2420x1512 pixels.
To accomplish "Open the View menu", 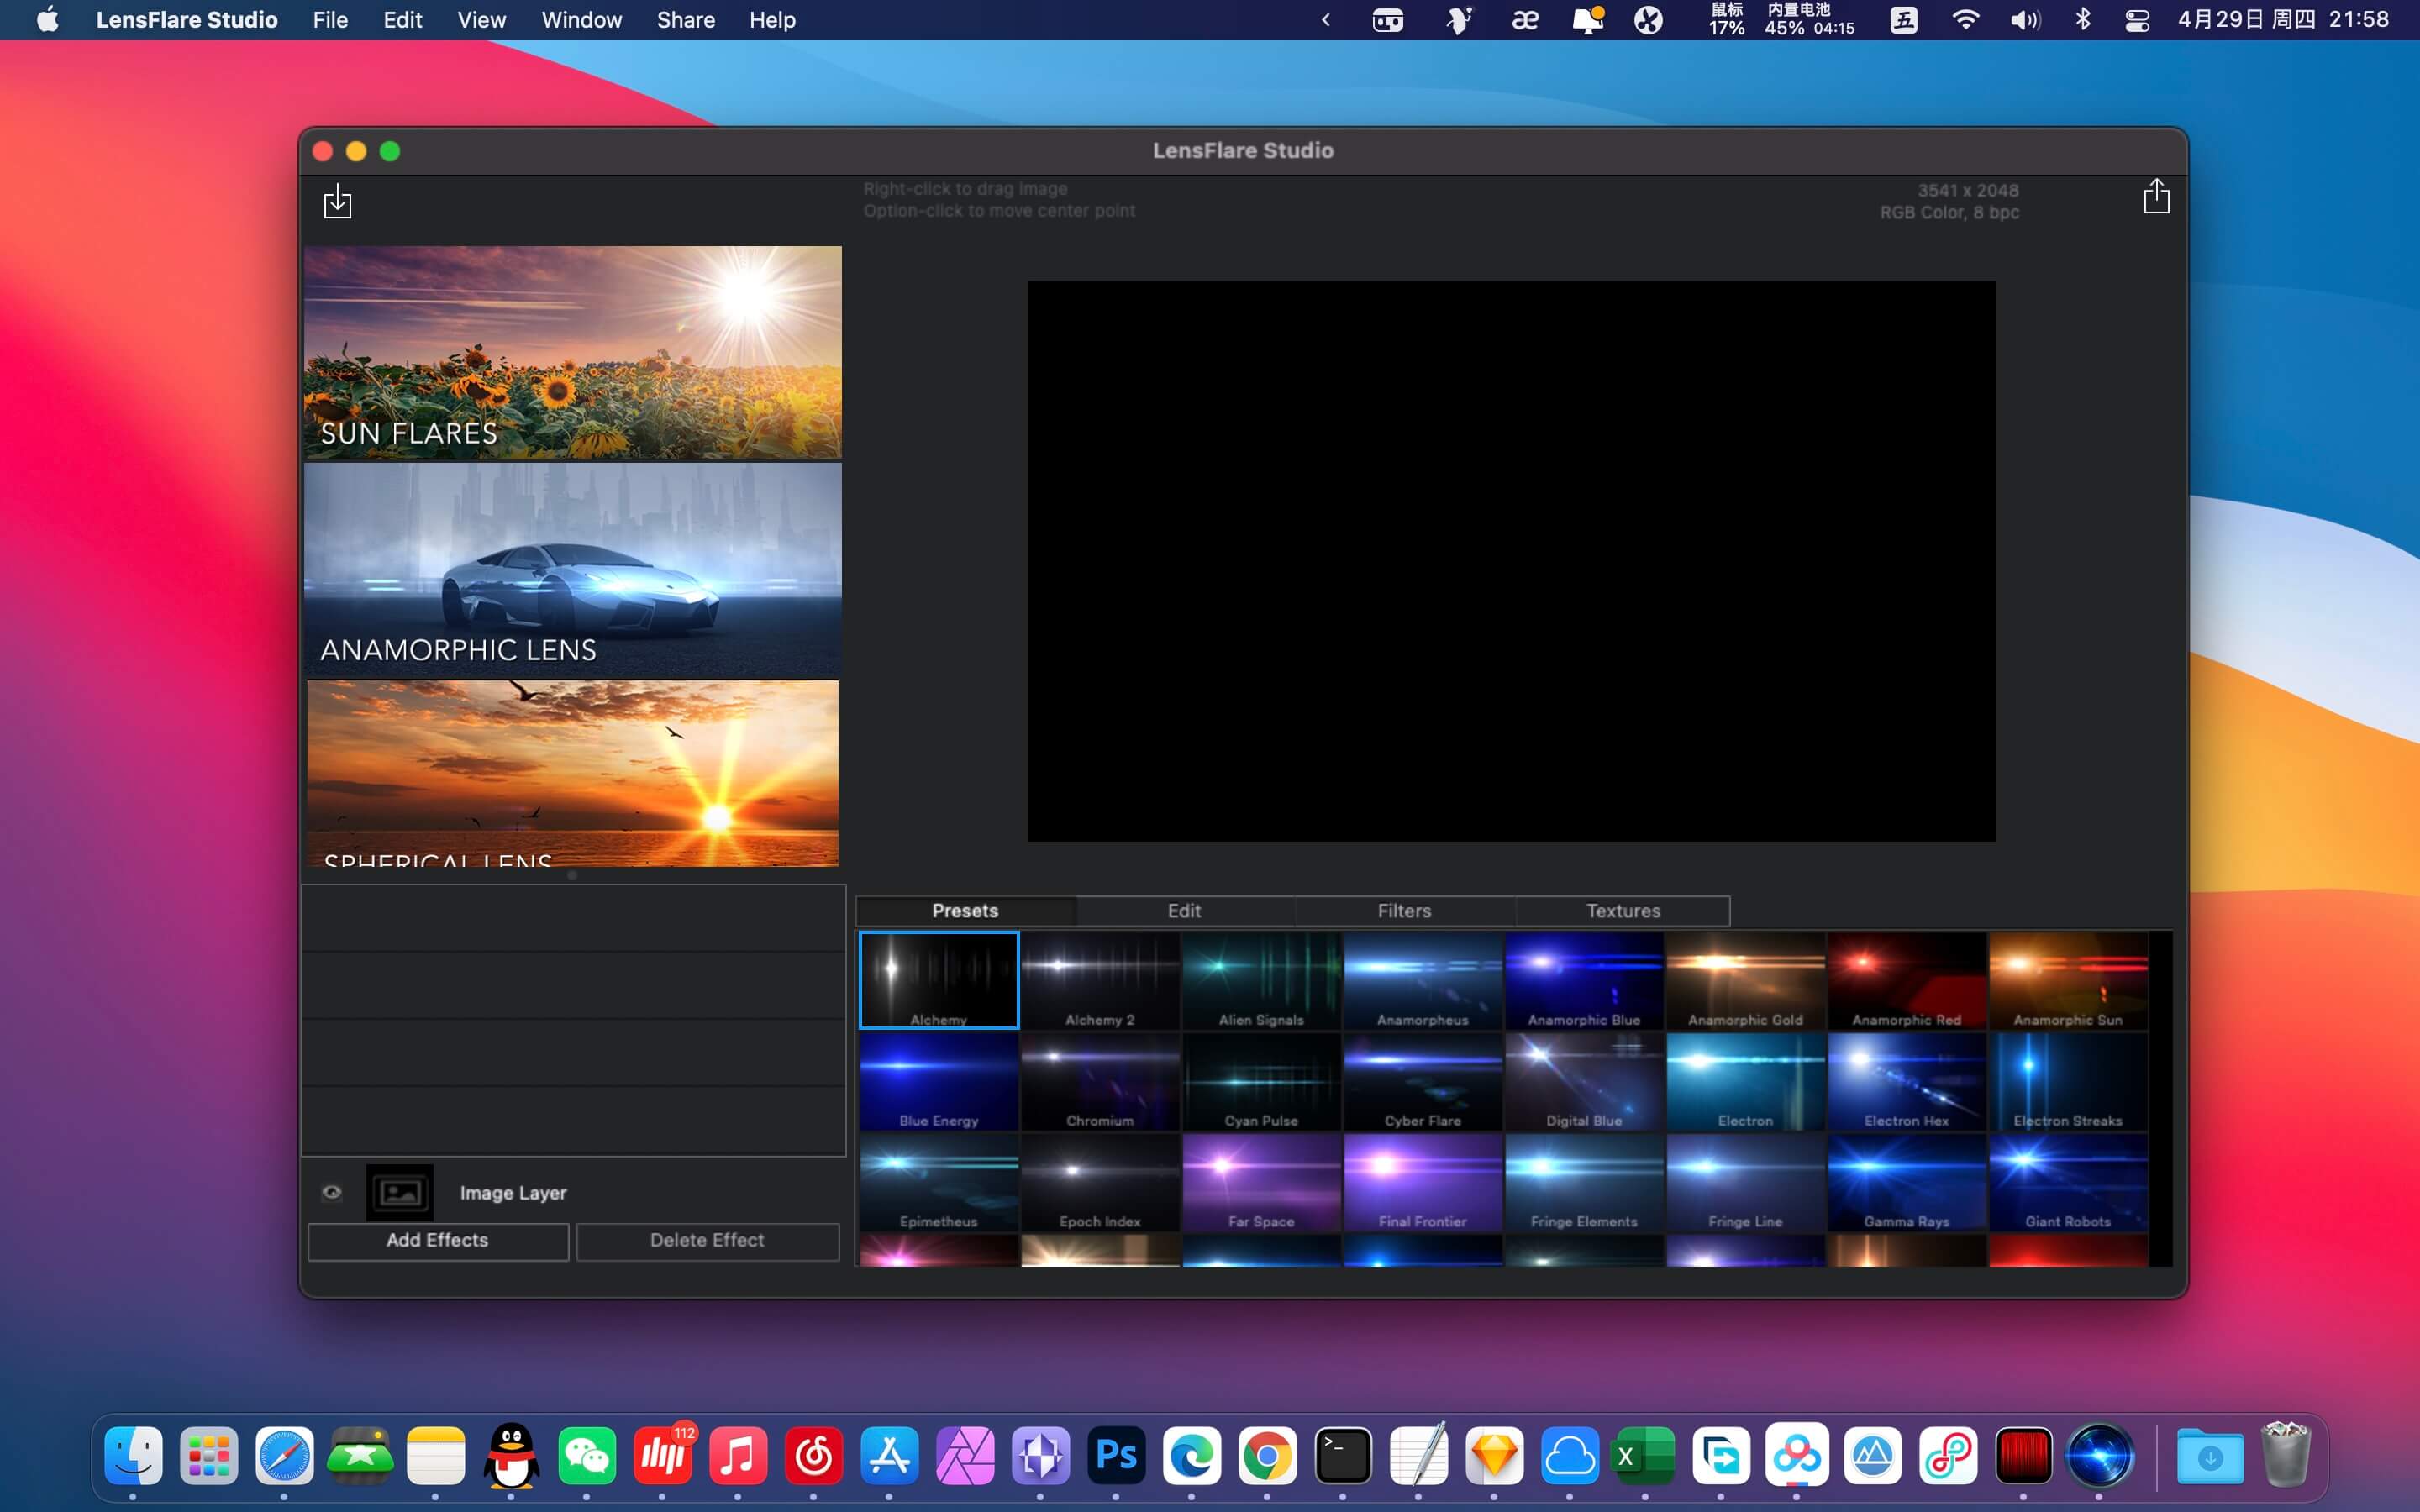I will point(482,20).
